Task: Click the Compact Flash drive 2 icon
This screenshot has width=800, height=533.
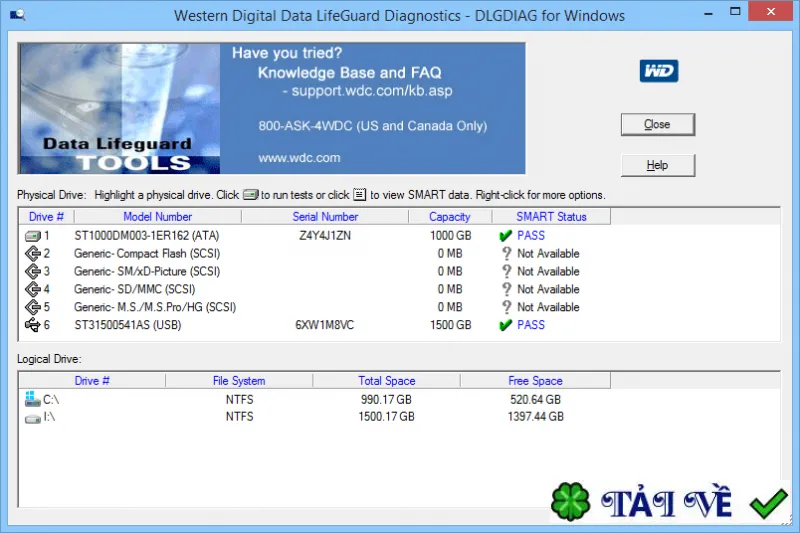Action: pos(33,253)
